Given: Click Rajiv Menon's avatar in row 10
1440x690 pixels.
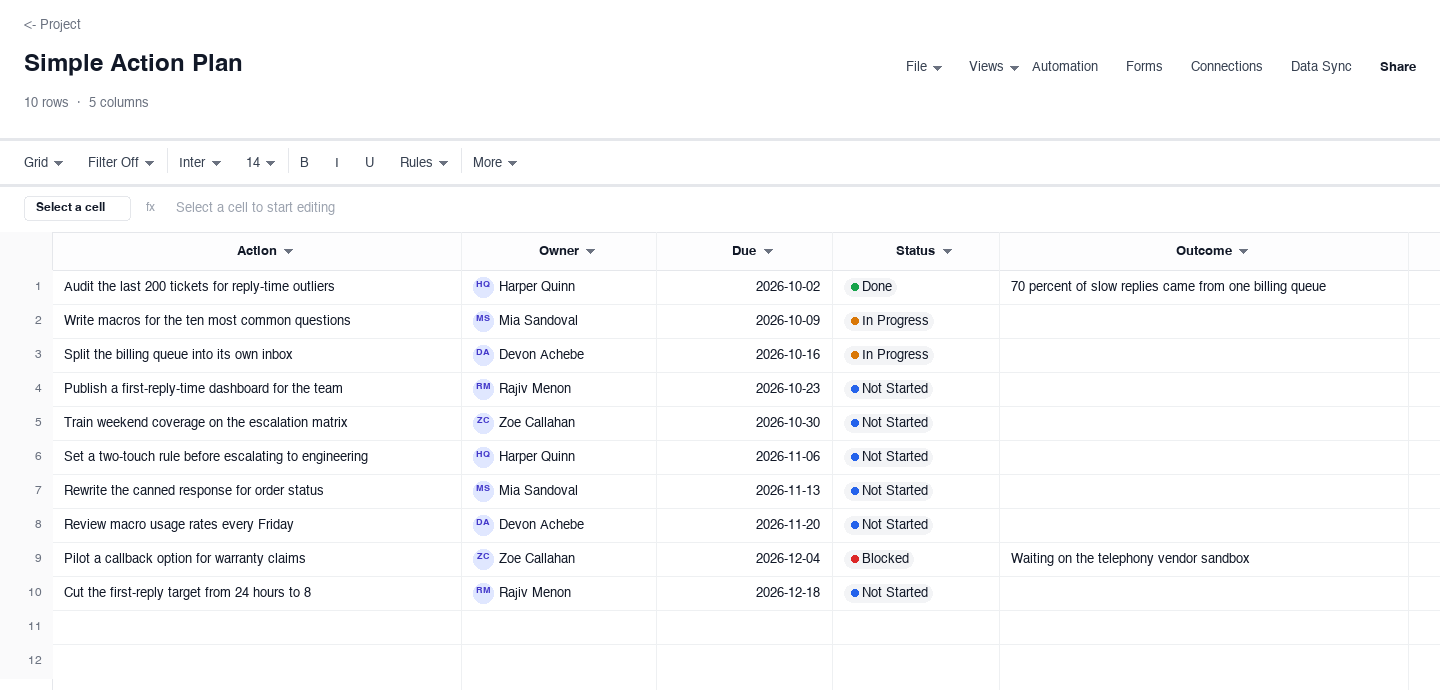Looking at the screenshot, I should pyautogui.click(x=483, y=593).
